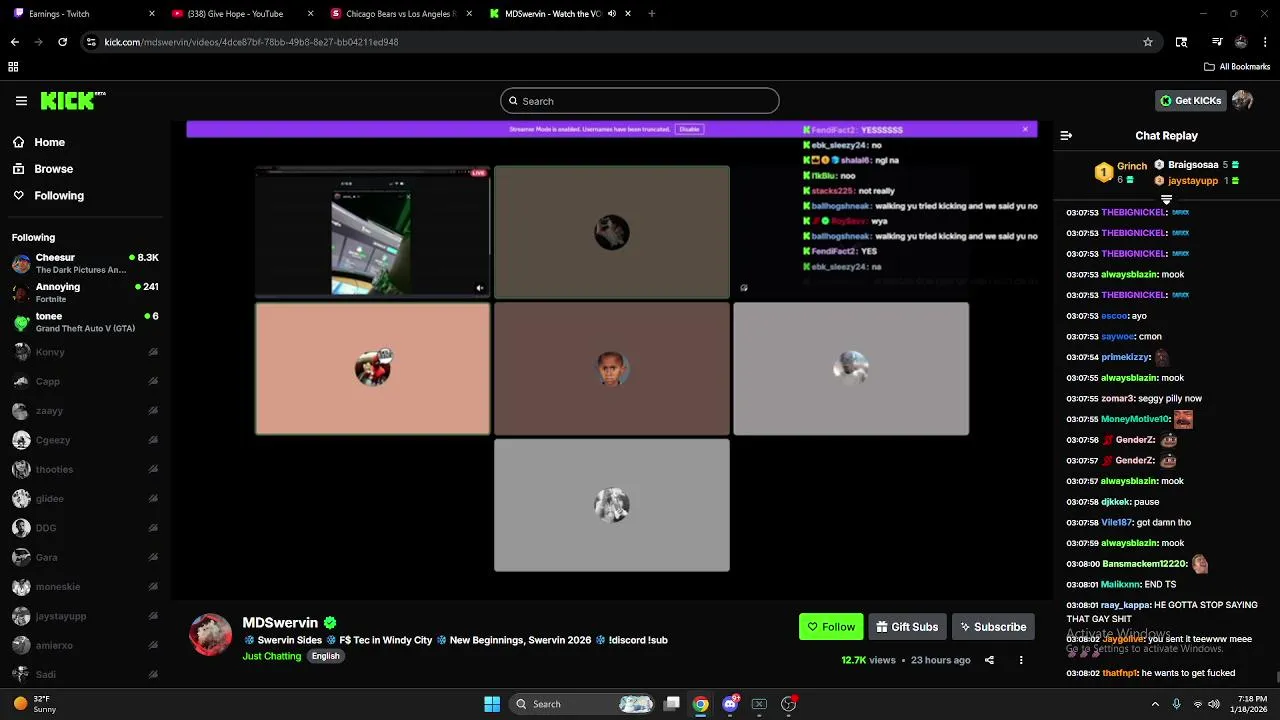Click the pink call participant tile
Viewport: 1280px width, 720px height.
(372, 369)
